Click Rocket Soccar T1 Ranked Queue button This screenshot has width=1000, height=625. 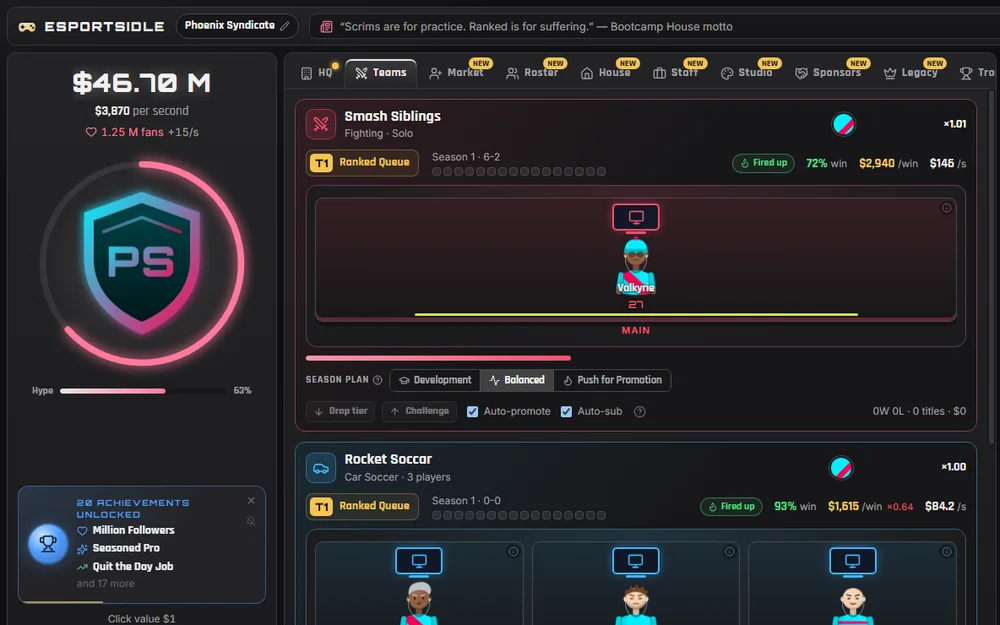(362, 506)
